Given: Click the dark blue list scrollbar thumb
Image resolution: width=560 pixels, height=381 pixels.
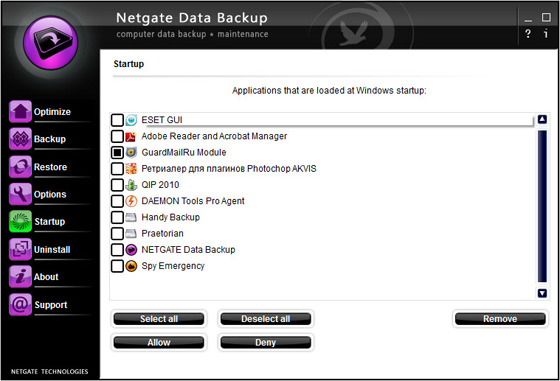Looking at the screenshot, I should [x=542, y=206].
